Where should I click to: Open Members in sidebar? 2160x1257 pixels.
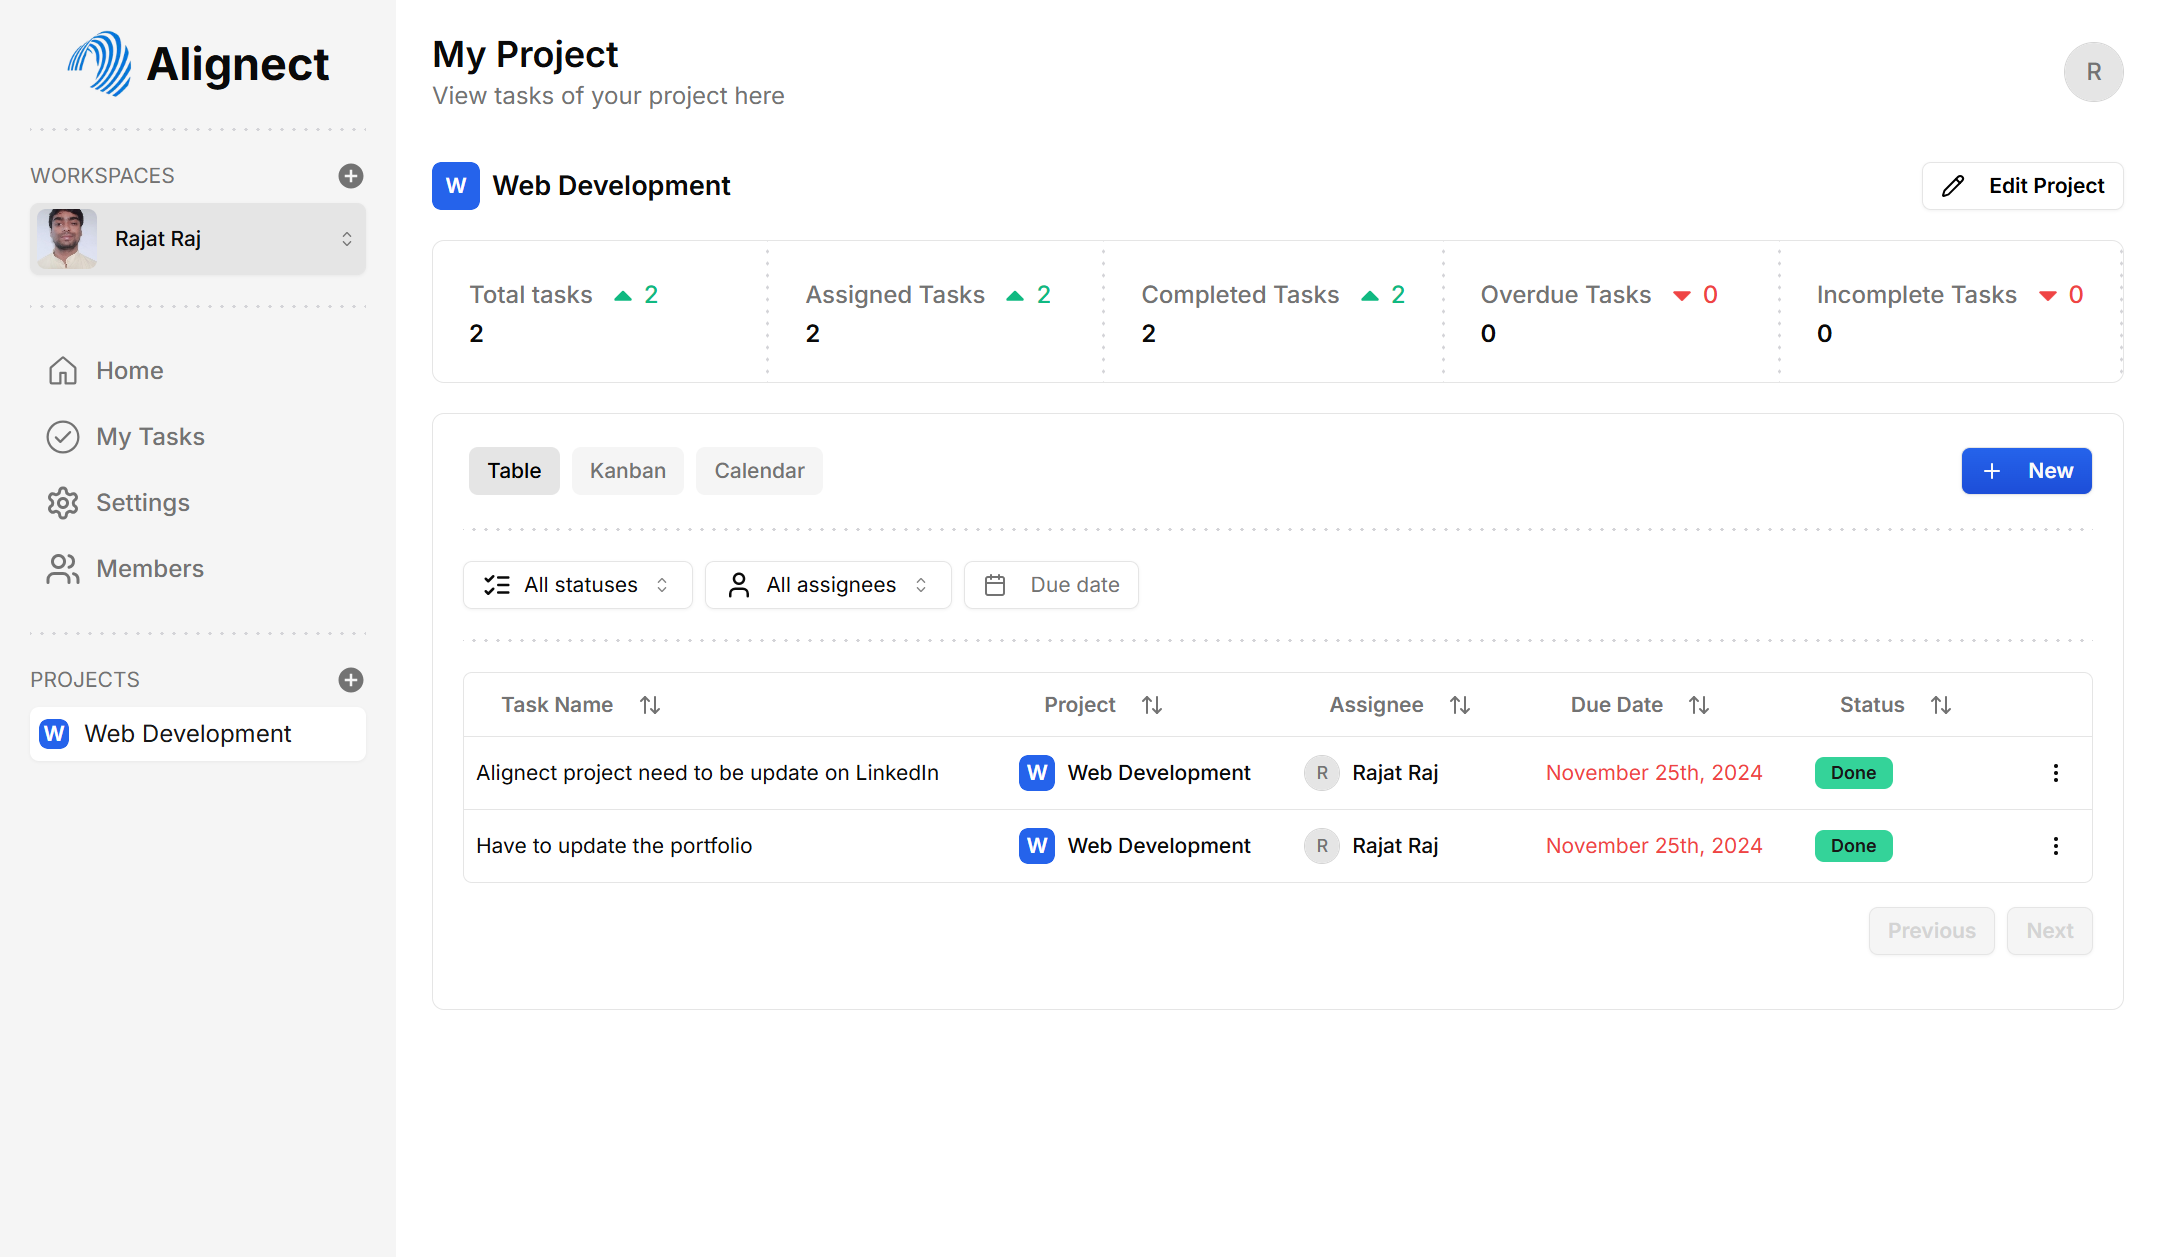point(198,569)
